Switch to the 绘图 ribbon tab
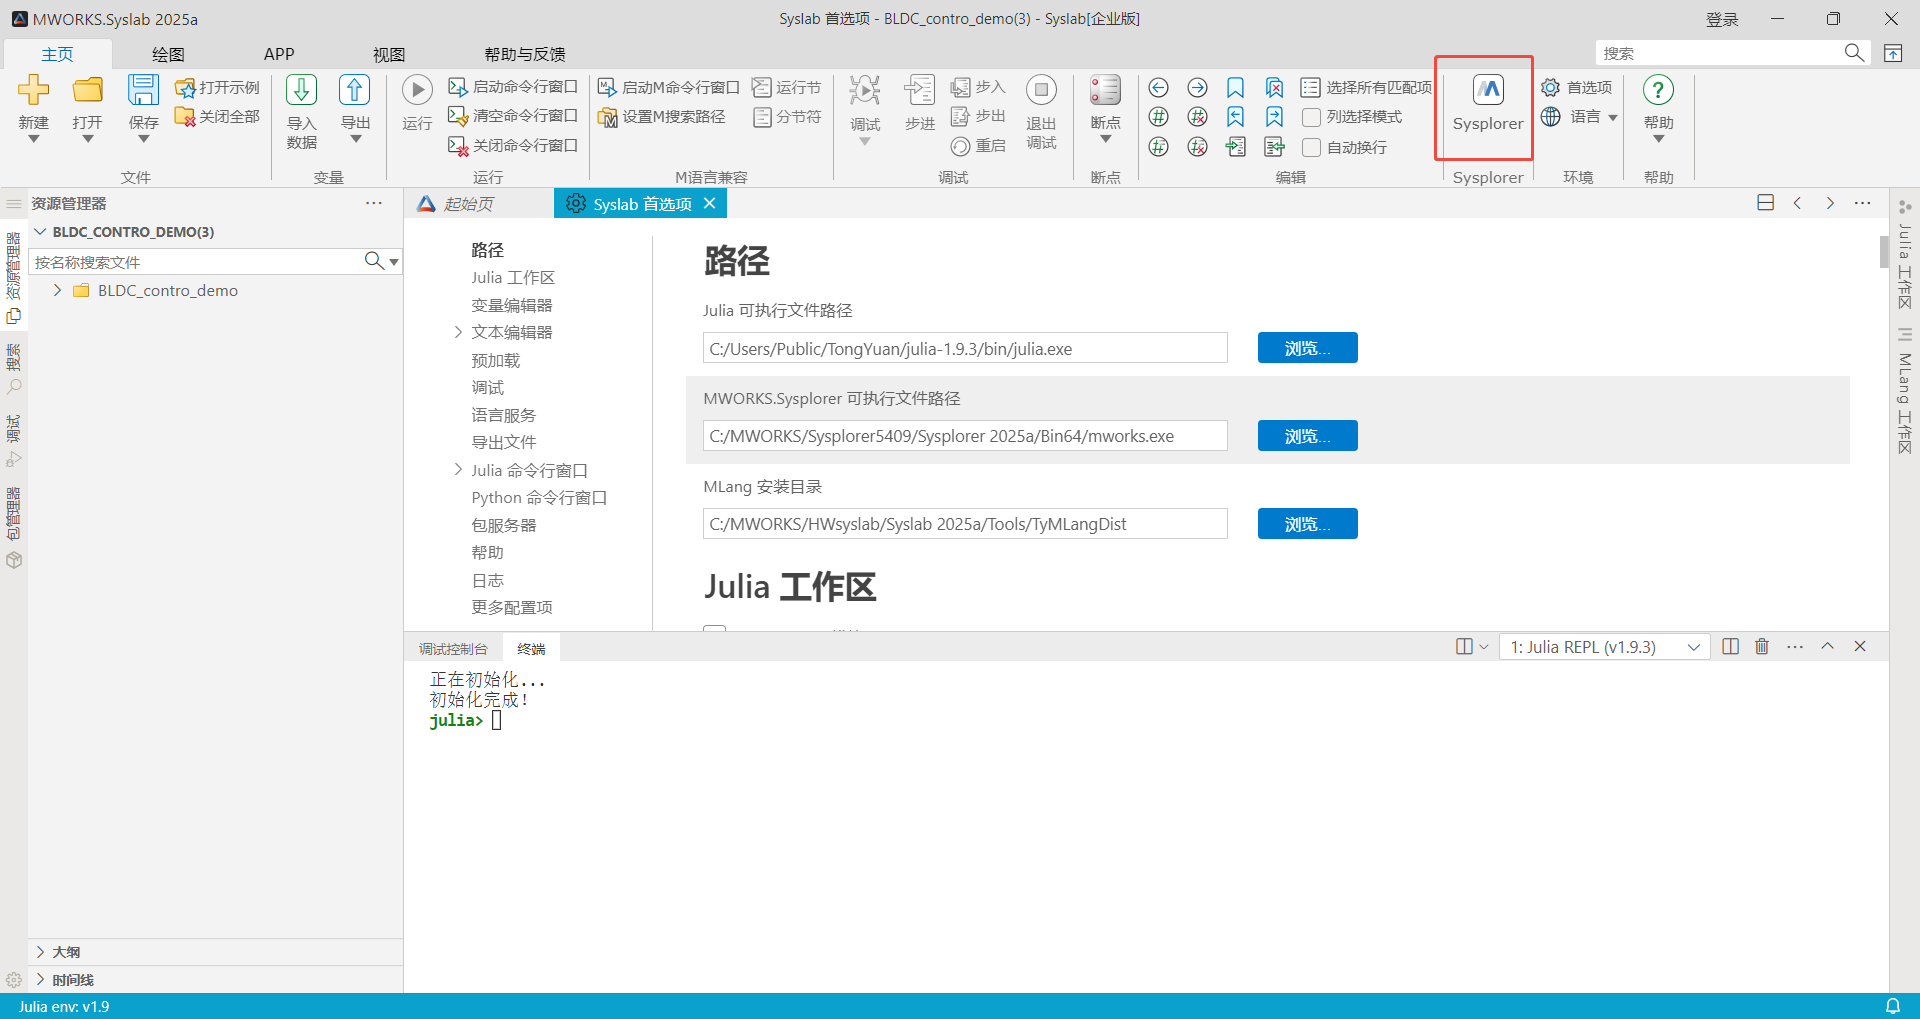 click(168, 54)
